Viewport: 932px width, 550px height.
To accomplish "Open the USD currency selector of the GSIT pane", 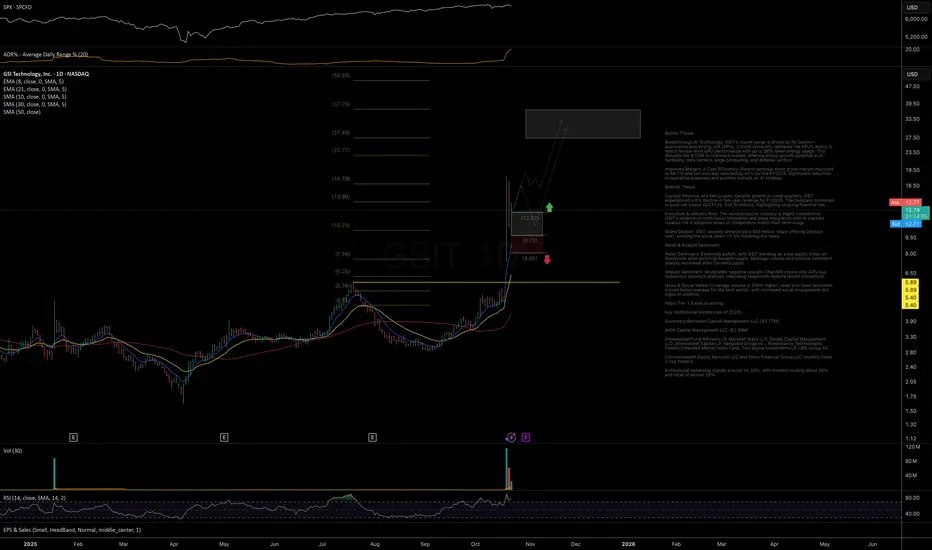I will pos(912,74).
